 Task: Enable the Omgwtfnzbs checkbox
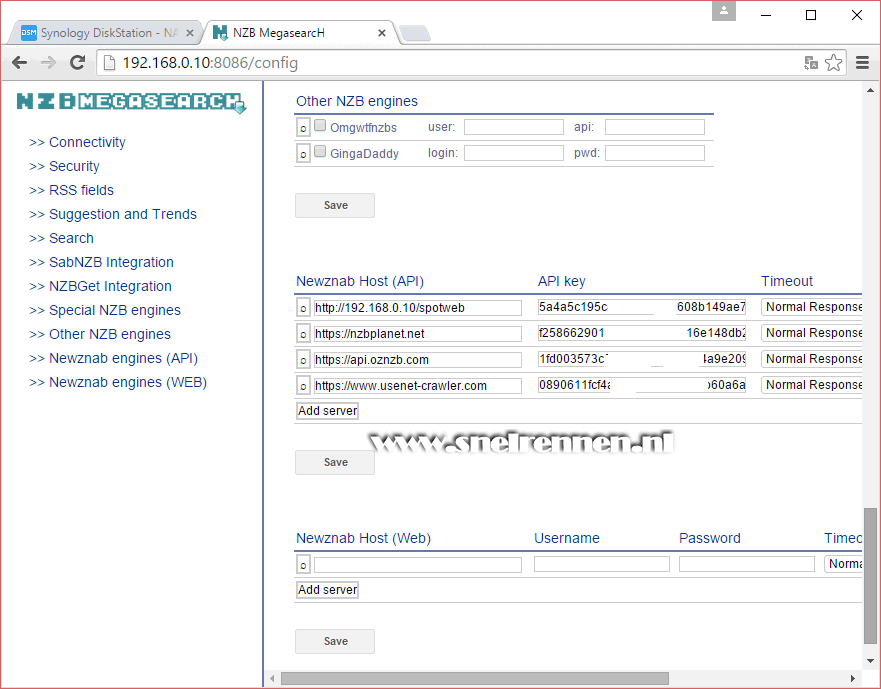[x=320, y=125]
